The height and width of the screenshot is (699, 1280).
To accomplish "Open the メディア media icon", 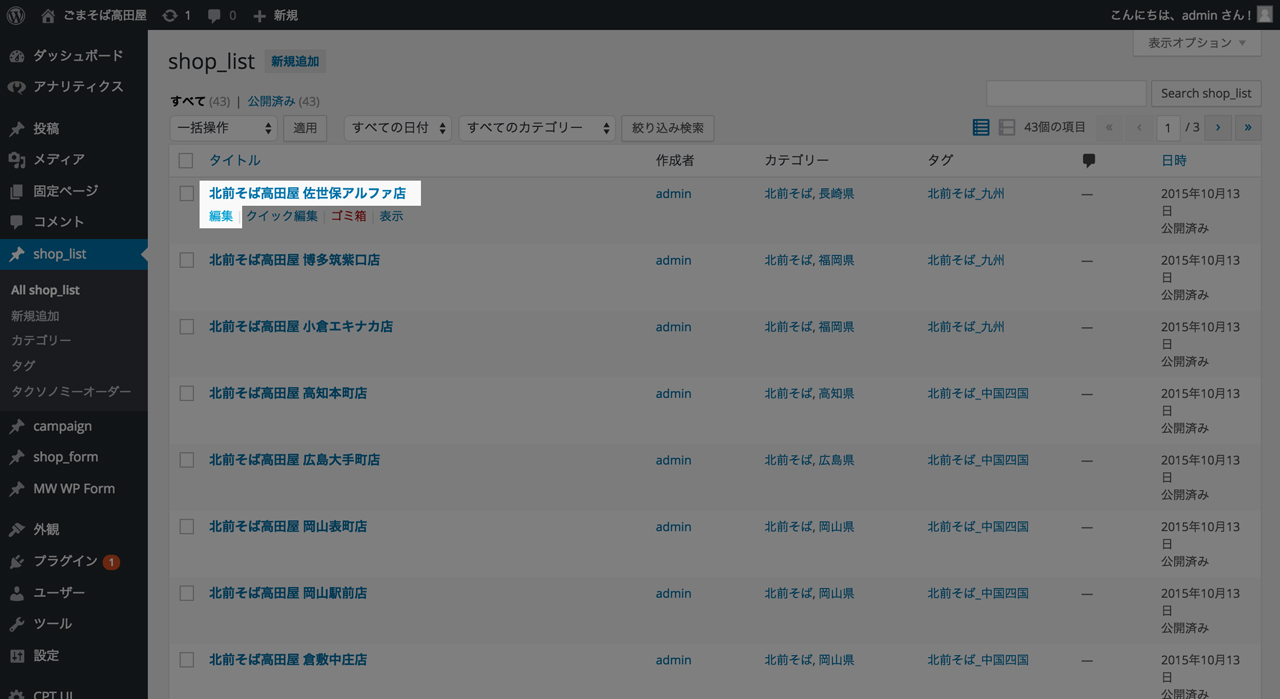I will point(17,160).
